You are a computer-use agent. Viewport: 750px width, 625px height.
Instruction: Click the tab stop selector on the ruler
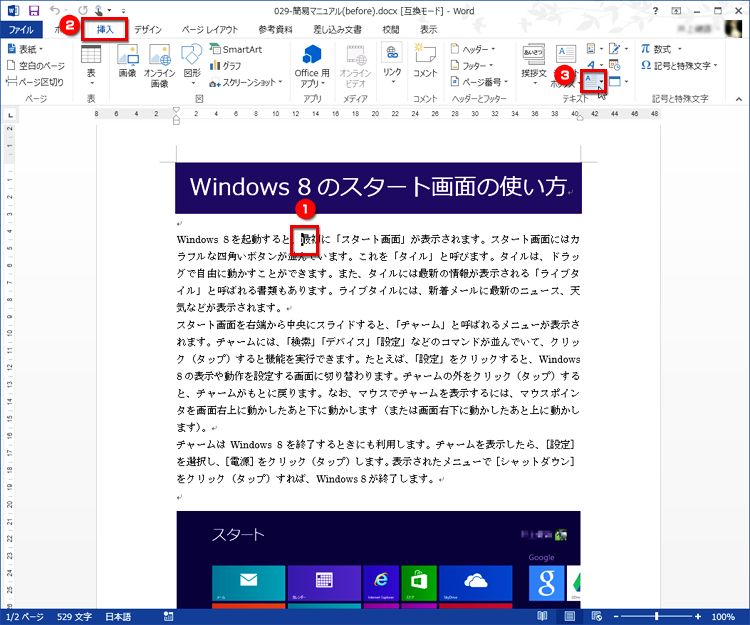pos(11,115)
